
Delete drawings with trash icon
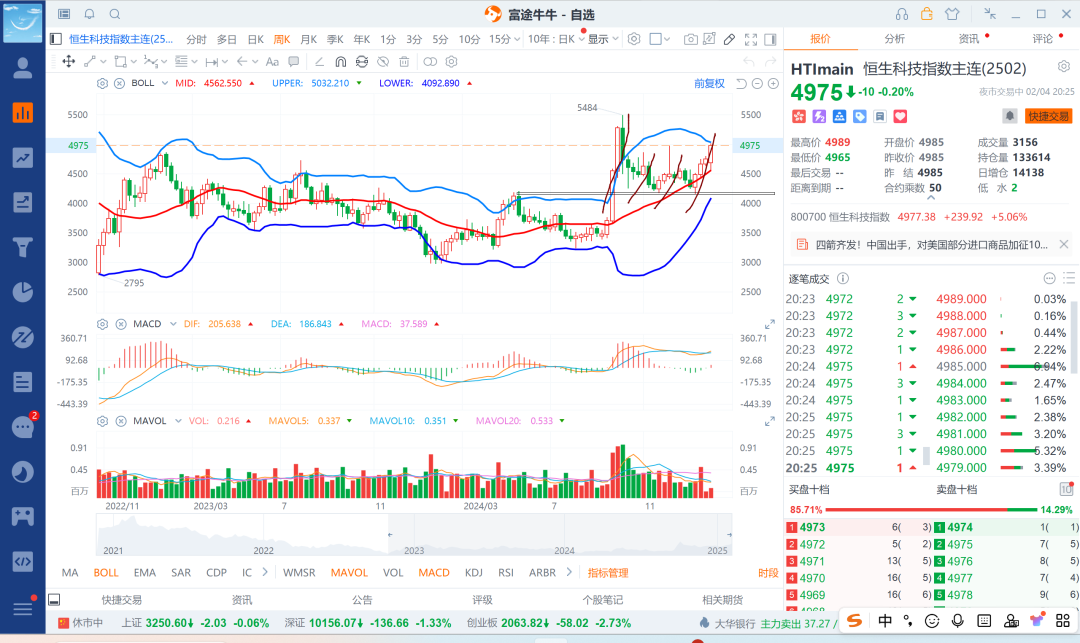(x=404, y=61)
